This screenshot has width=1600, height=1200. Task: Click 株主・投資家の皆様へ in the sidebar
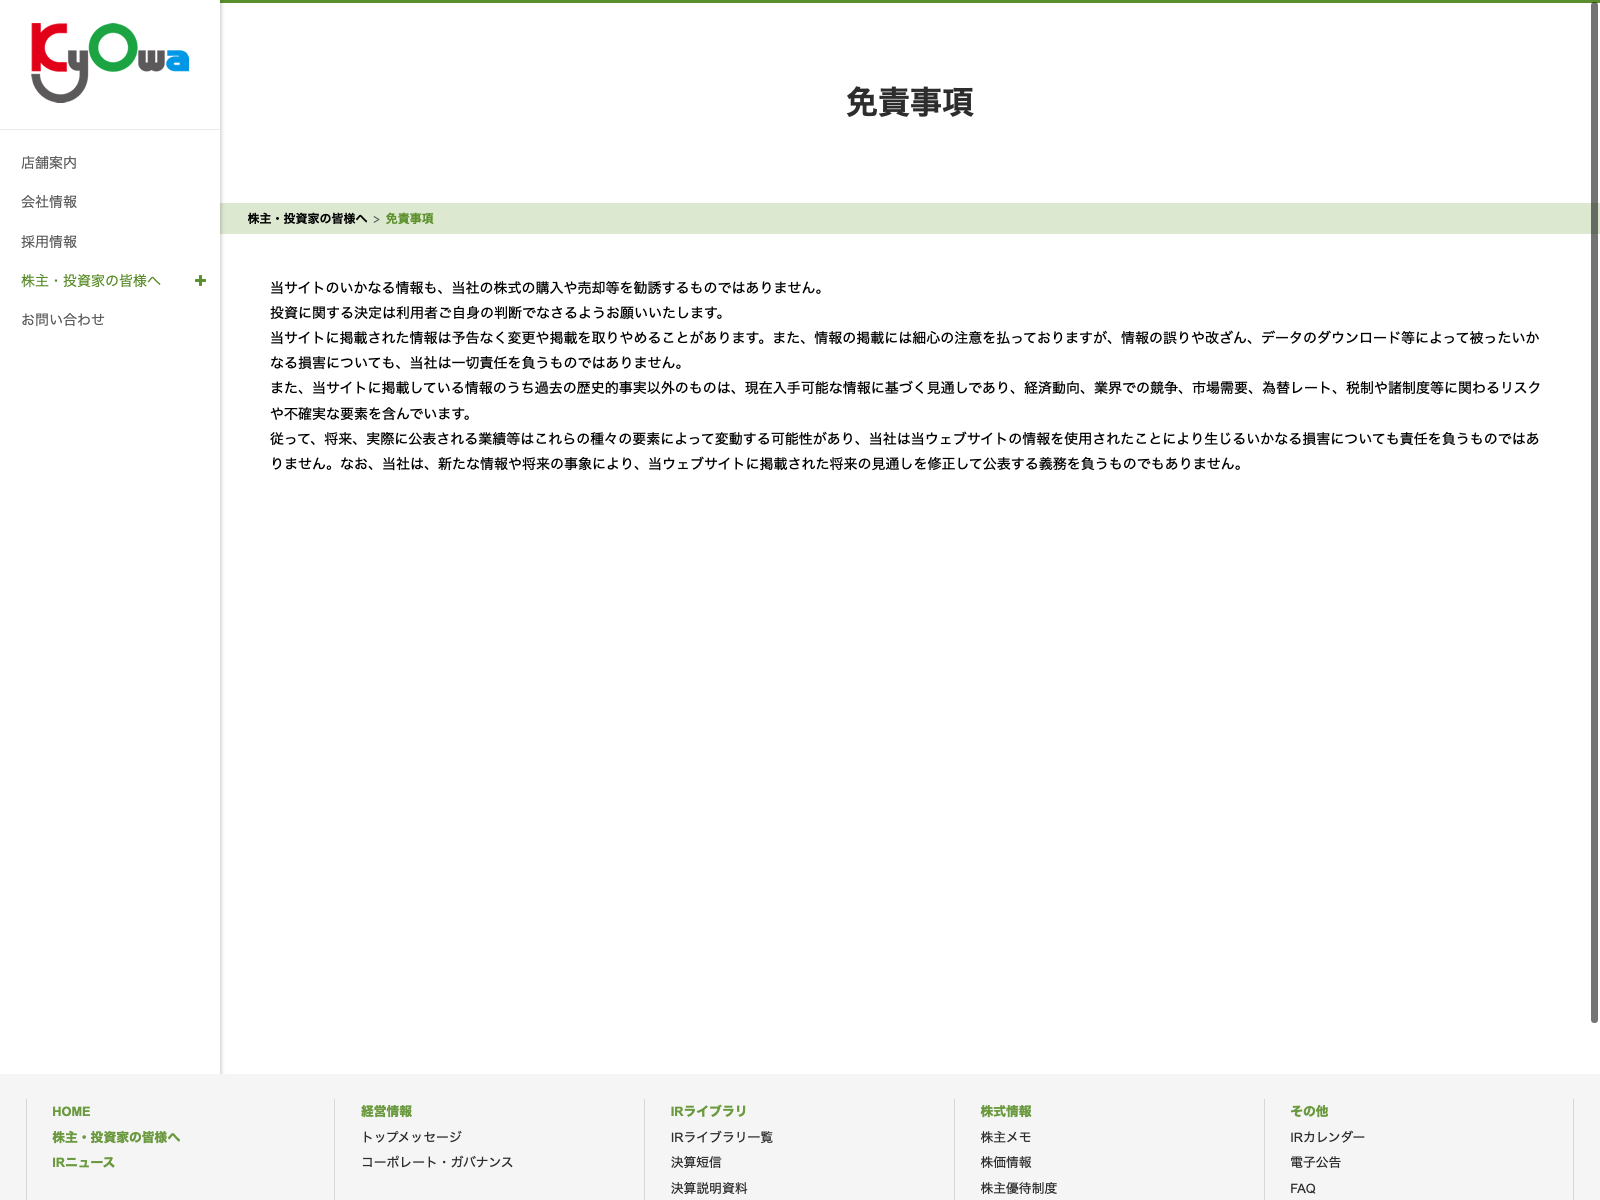pyautogui.click(x=91, y=281)
